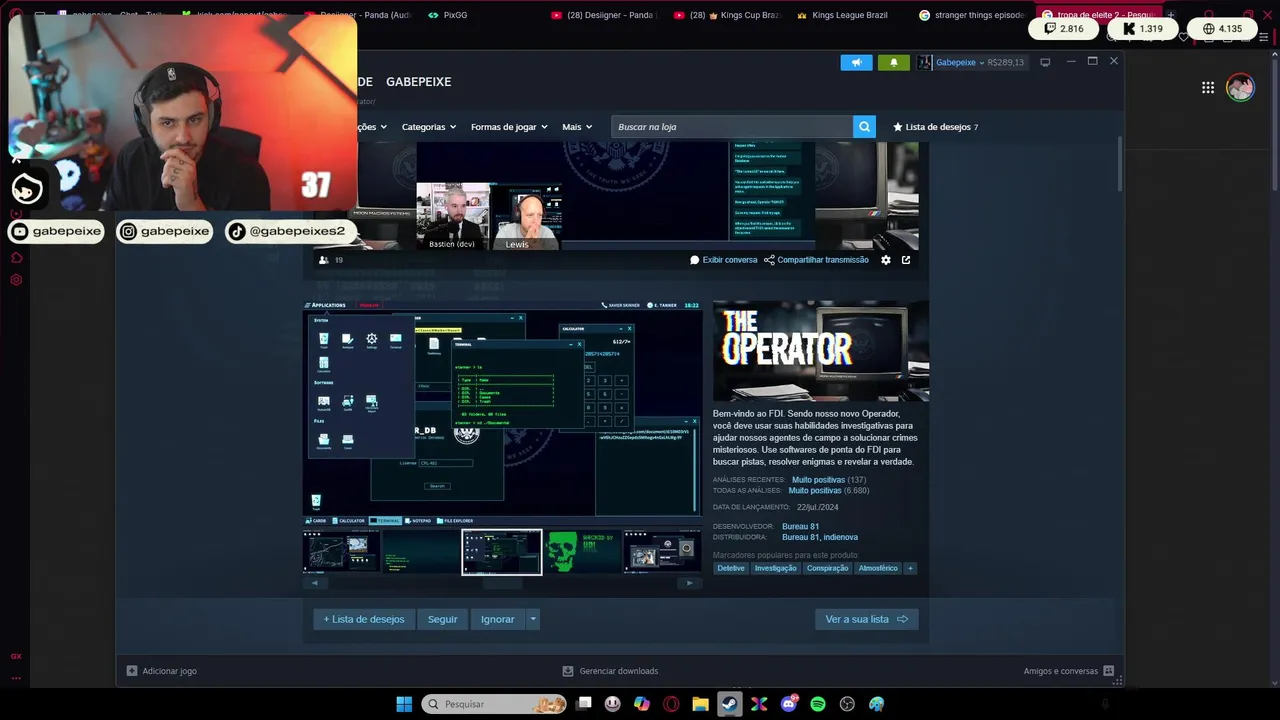Viewport: 1280px width, 720px height.
Task: Expand the Categorias store menu
Action: (x=428, y=127)
